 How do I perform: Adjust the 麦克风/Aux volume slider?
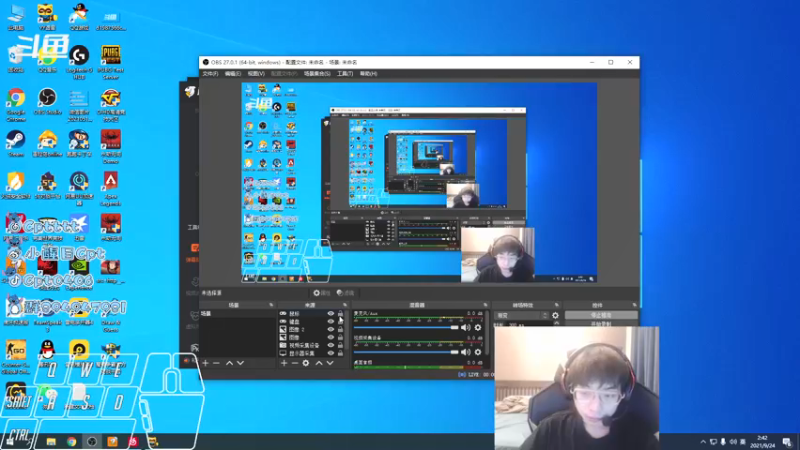(406, 328)
